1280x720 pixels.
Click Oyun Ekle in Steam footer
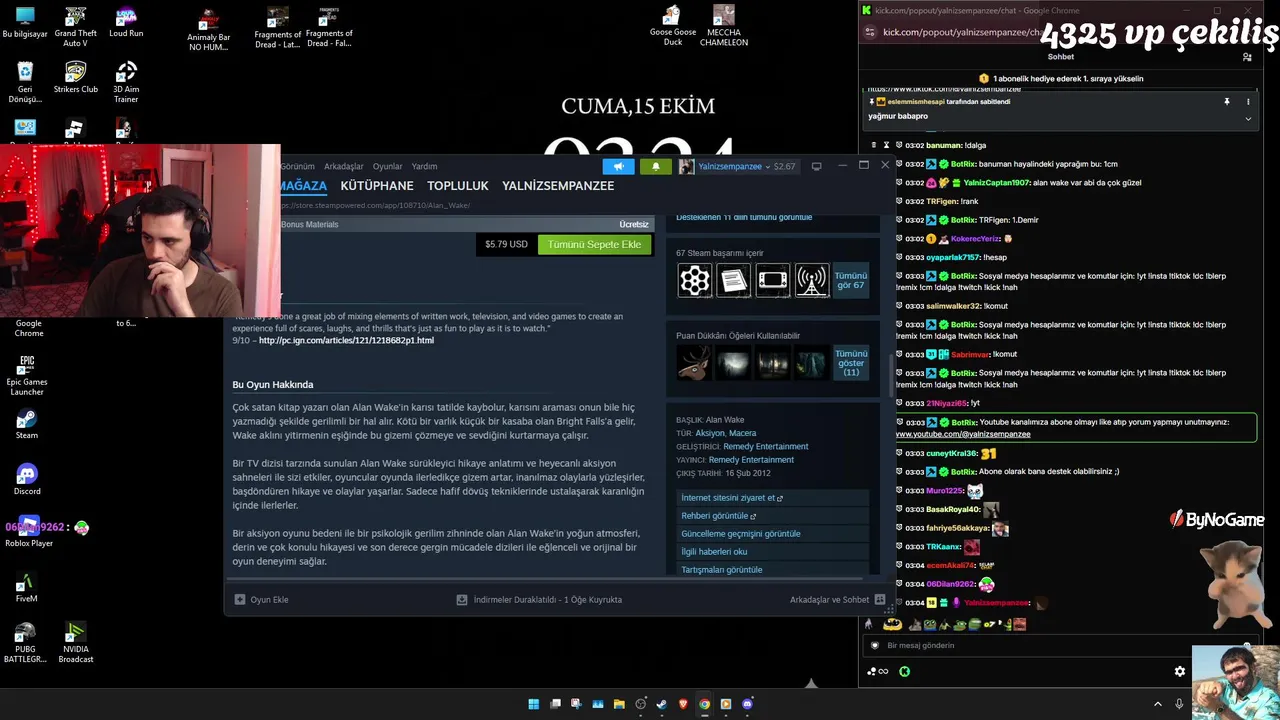tap(261, 600)
